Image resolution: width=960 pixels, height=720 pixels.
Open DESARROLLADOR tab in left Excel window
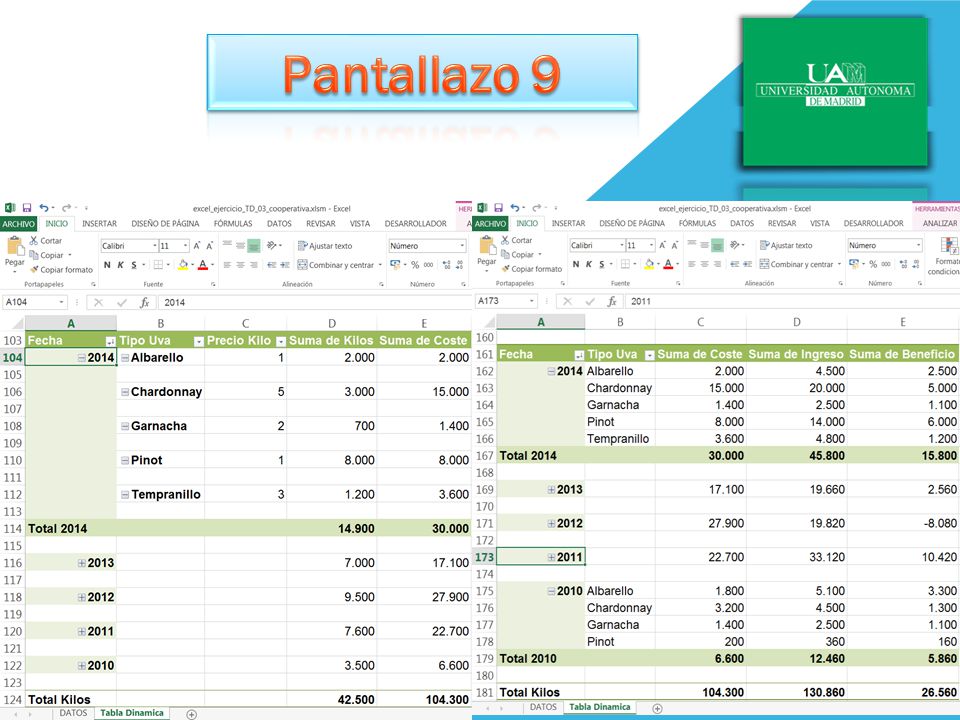click(x=415, y=223)
